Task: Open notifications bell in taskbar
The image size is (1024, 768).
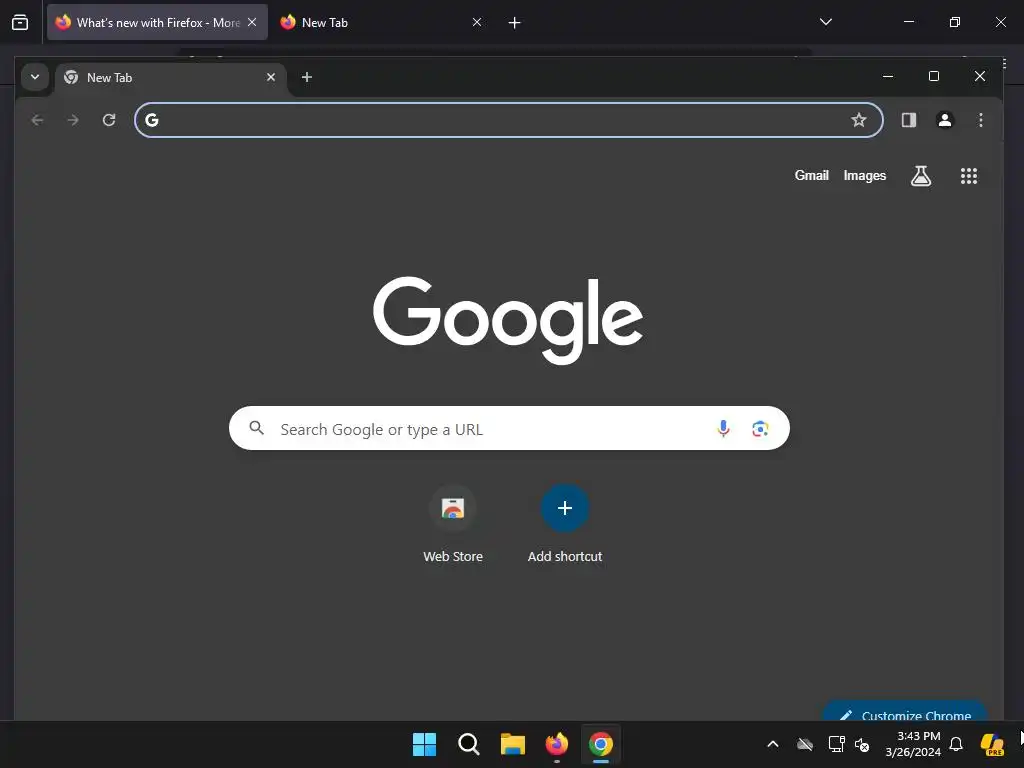Action: tap(956, 744)
